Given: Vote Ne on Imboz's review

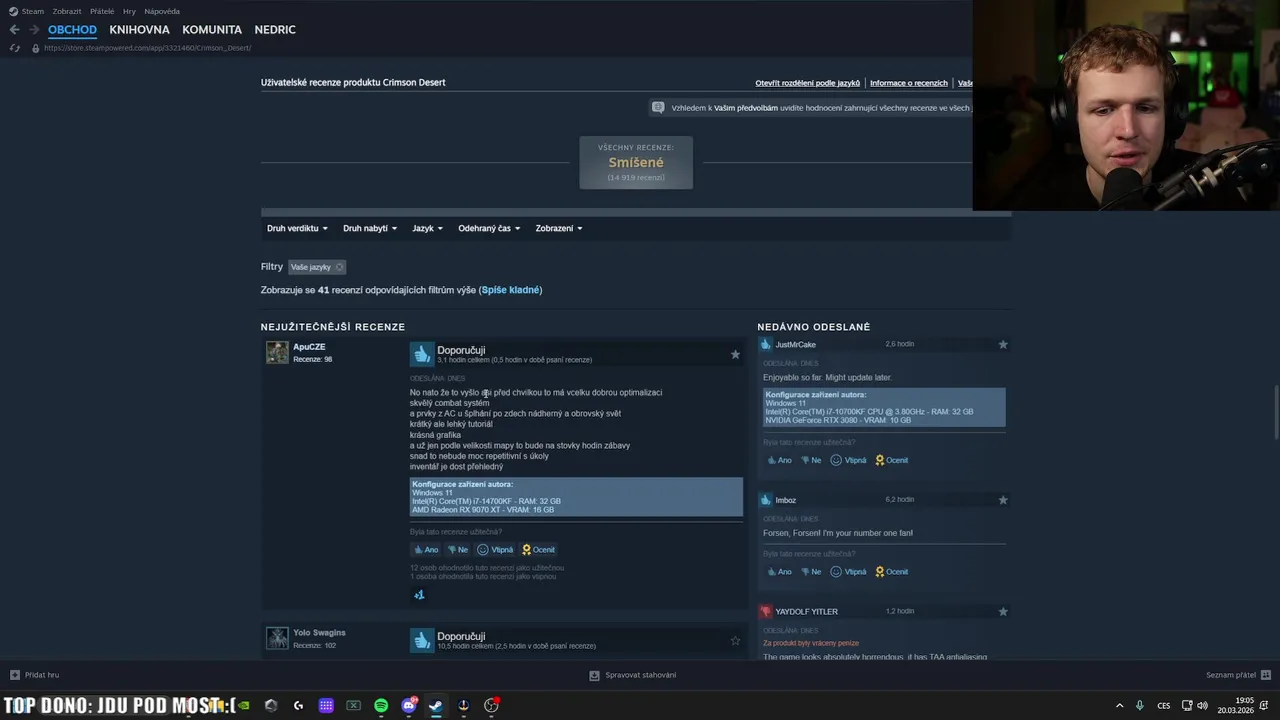Looking at the screenshot, I should [810, 572].
